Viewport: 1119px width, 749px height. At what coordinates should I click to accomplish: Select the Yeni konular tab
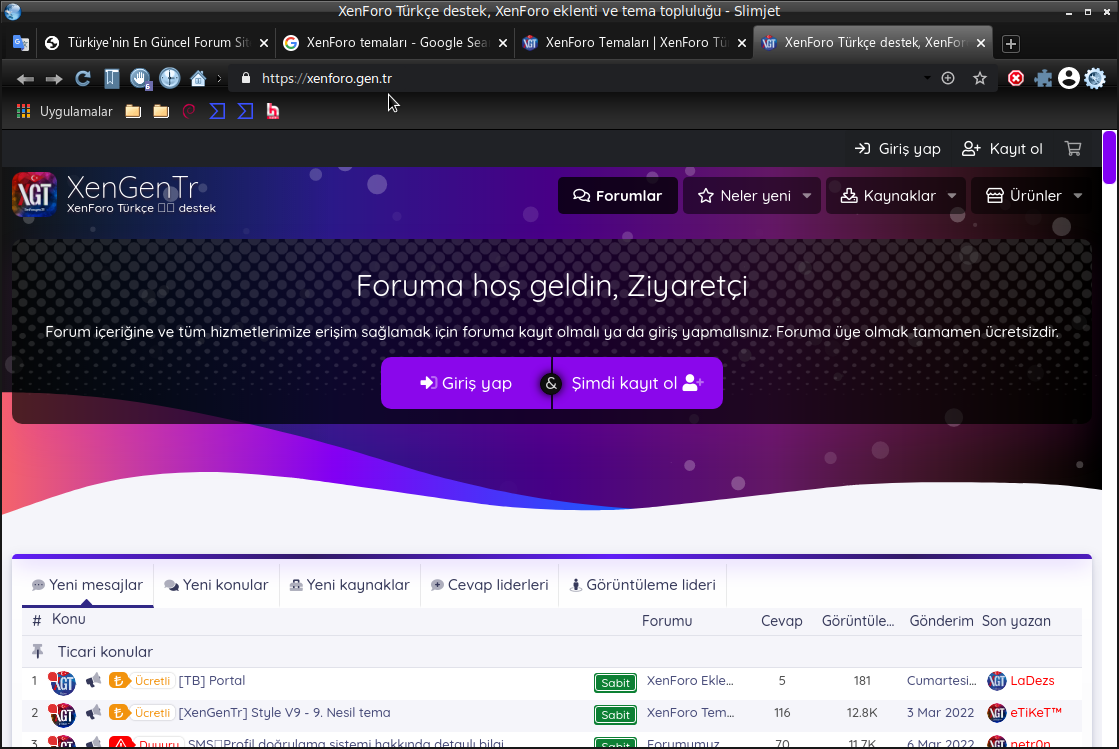pos(217,585)
